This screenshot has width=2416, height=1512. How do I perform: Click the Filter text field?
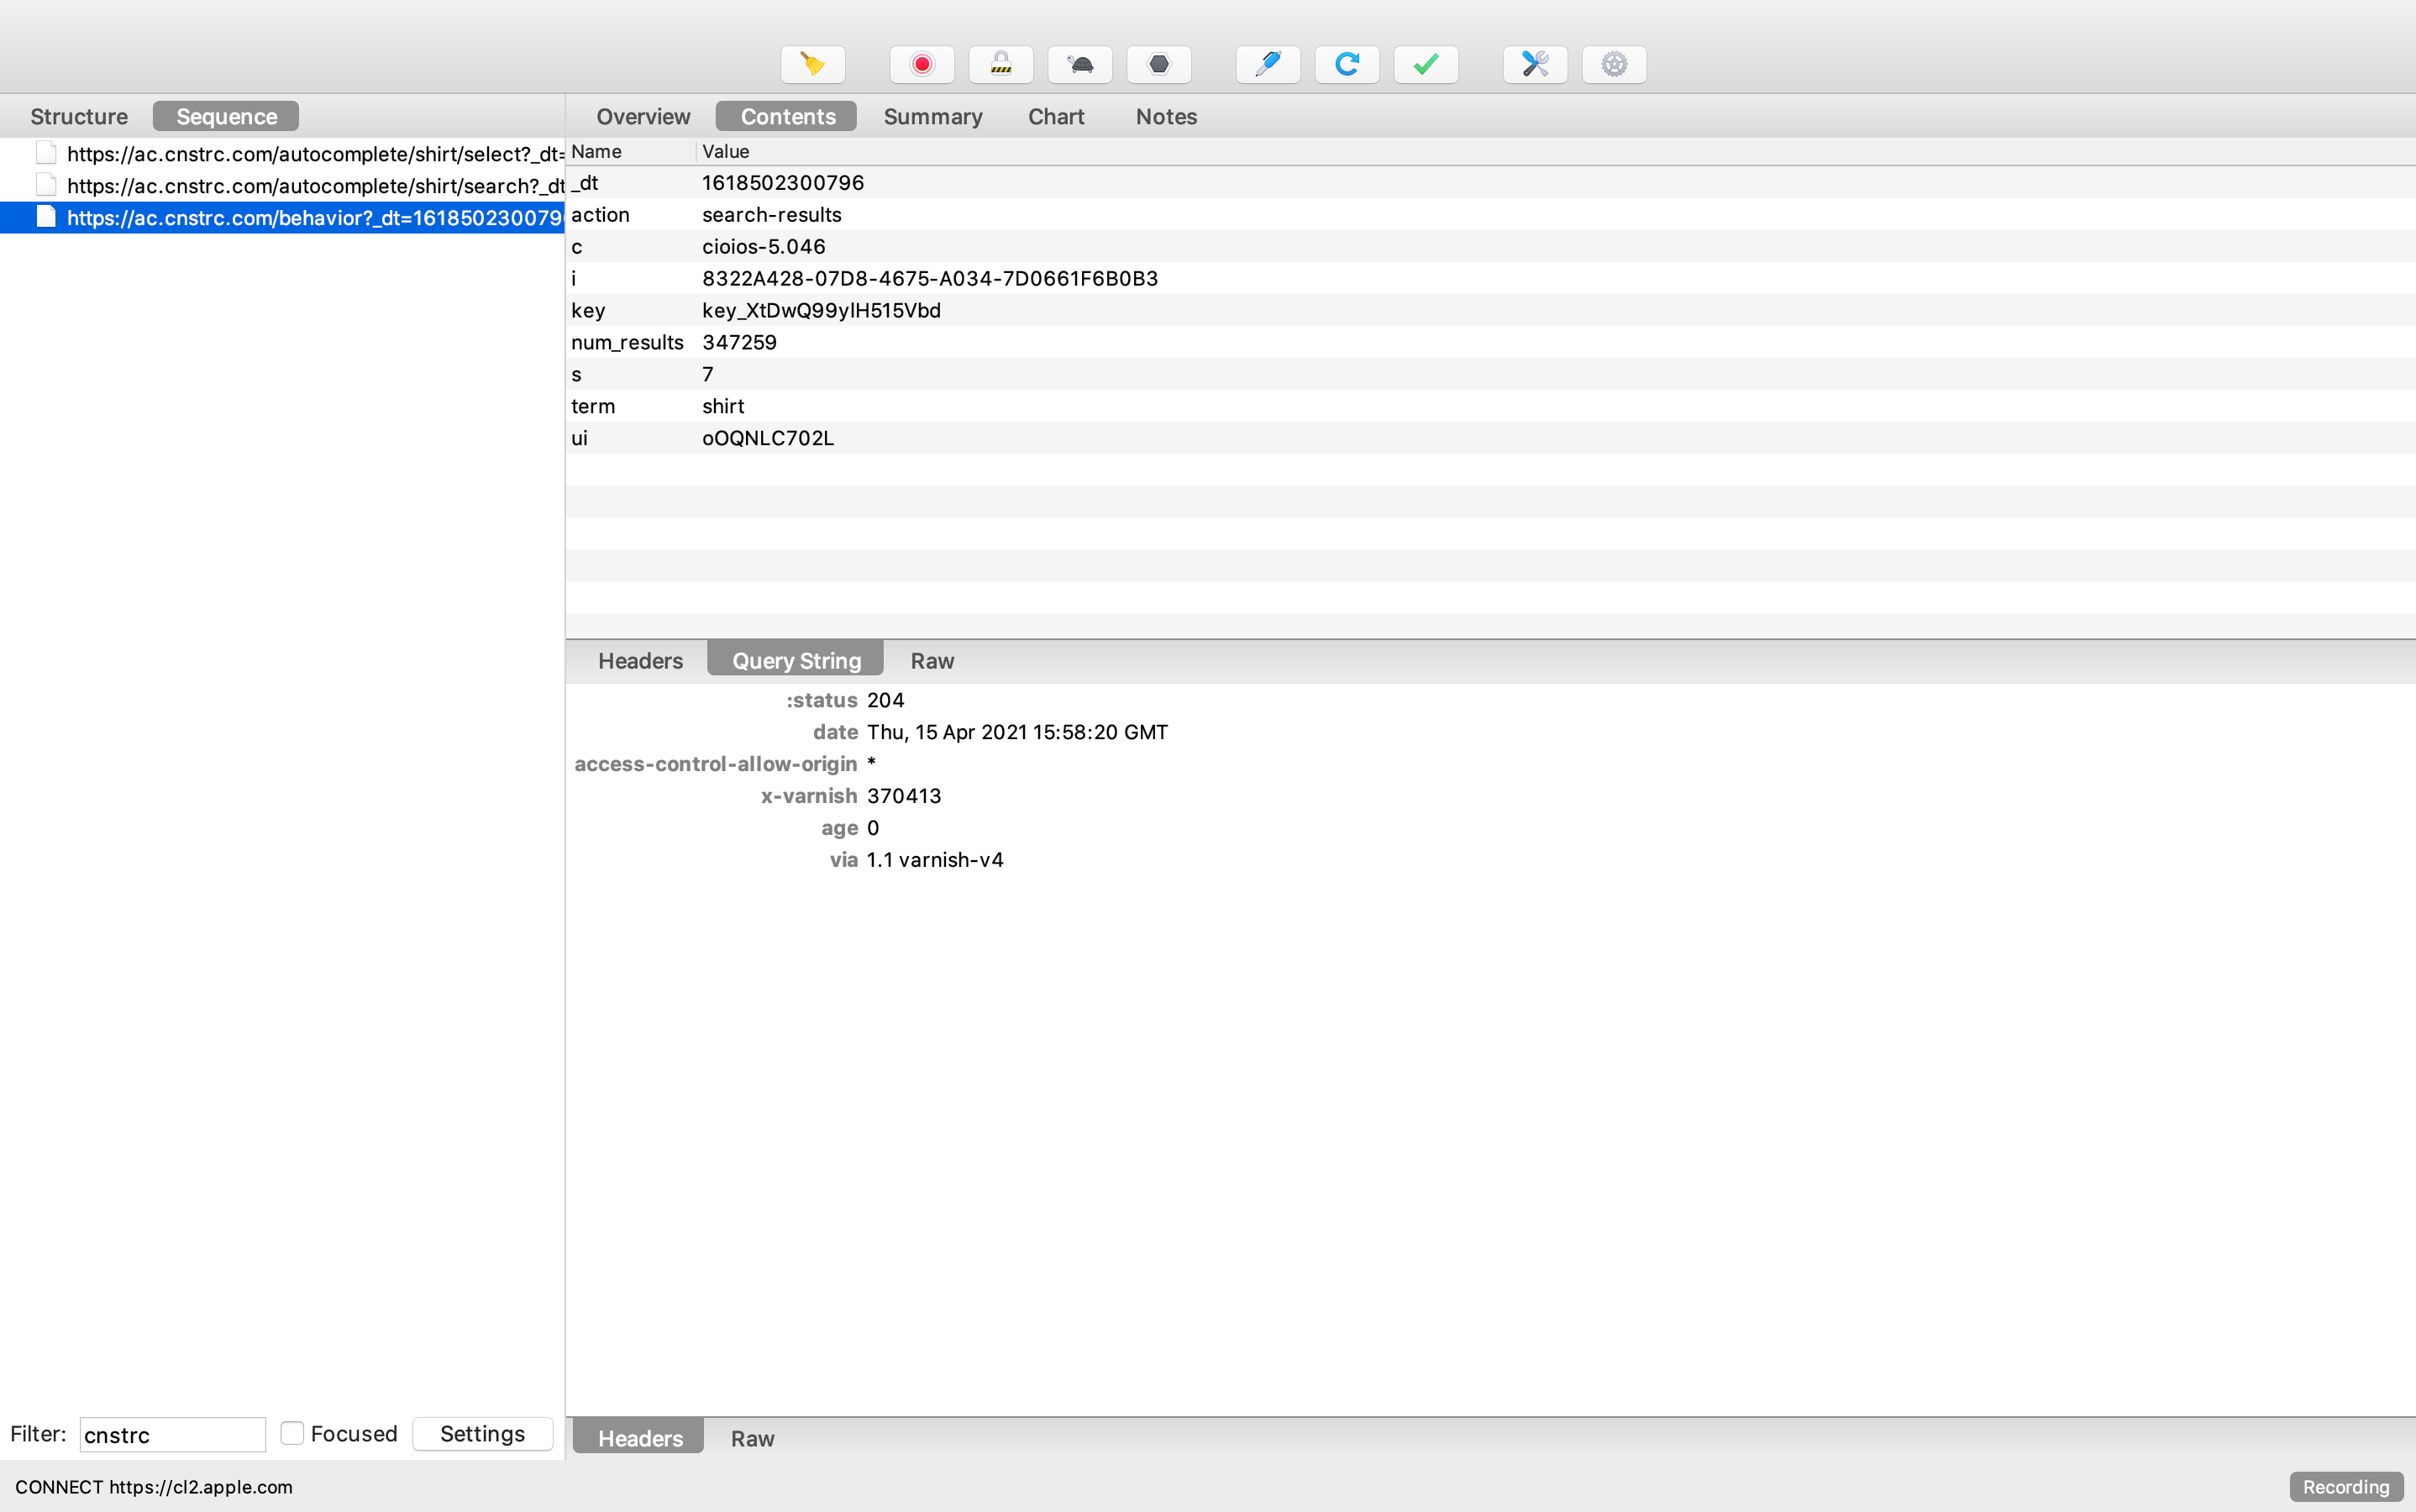(172, 1434)
